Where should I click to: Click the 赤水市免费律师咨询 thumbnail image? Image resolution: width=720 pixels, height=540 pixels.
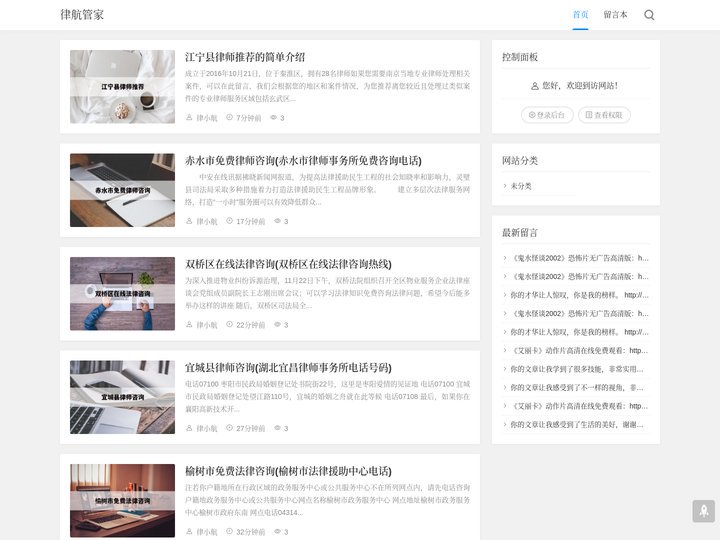(122, 190)
